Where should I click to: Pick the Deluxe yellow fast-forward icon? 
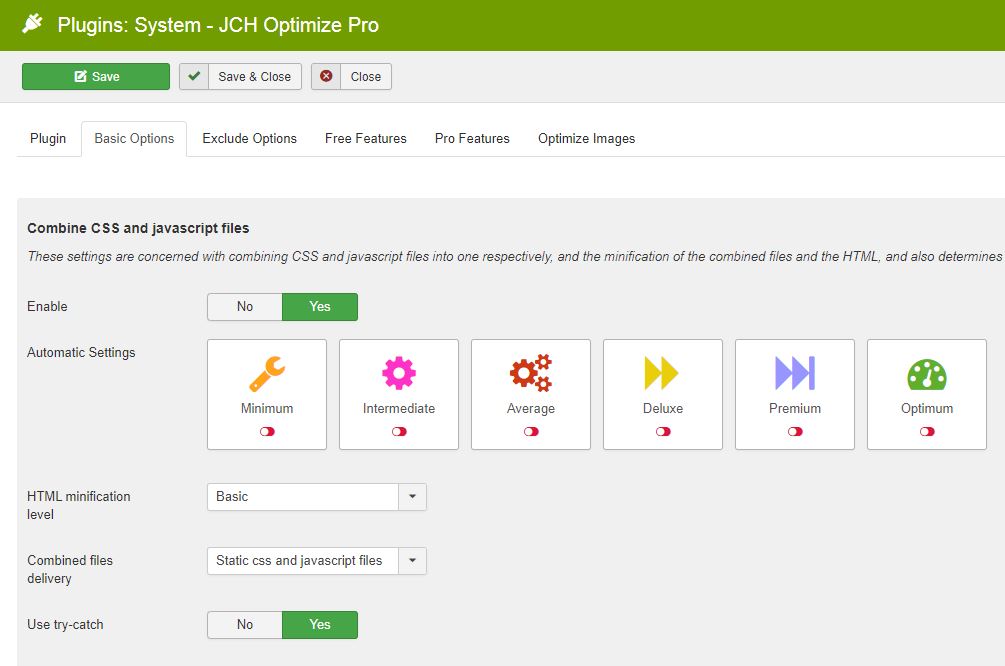662,373
